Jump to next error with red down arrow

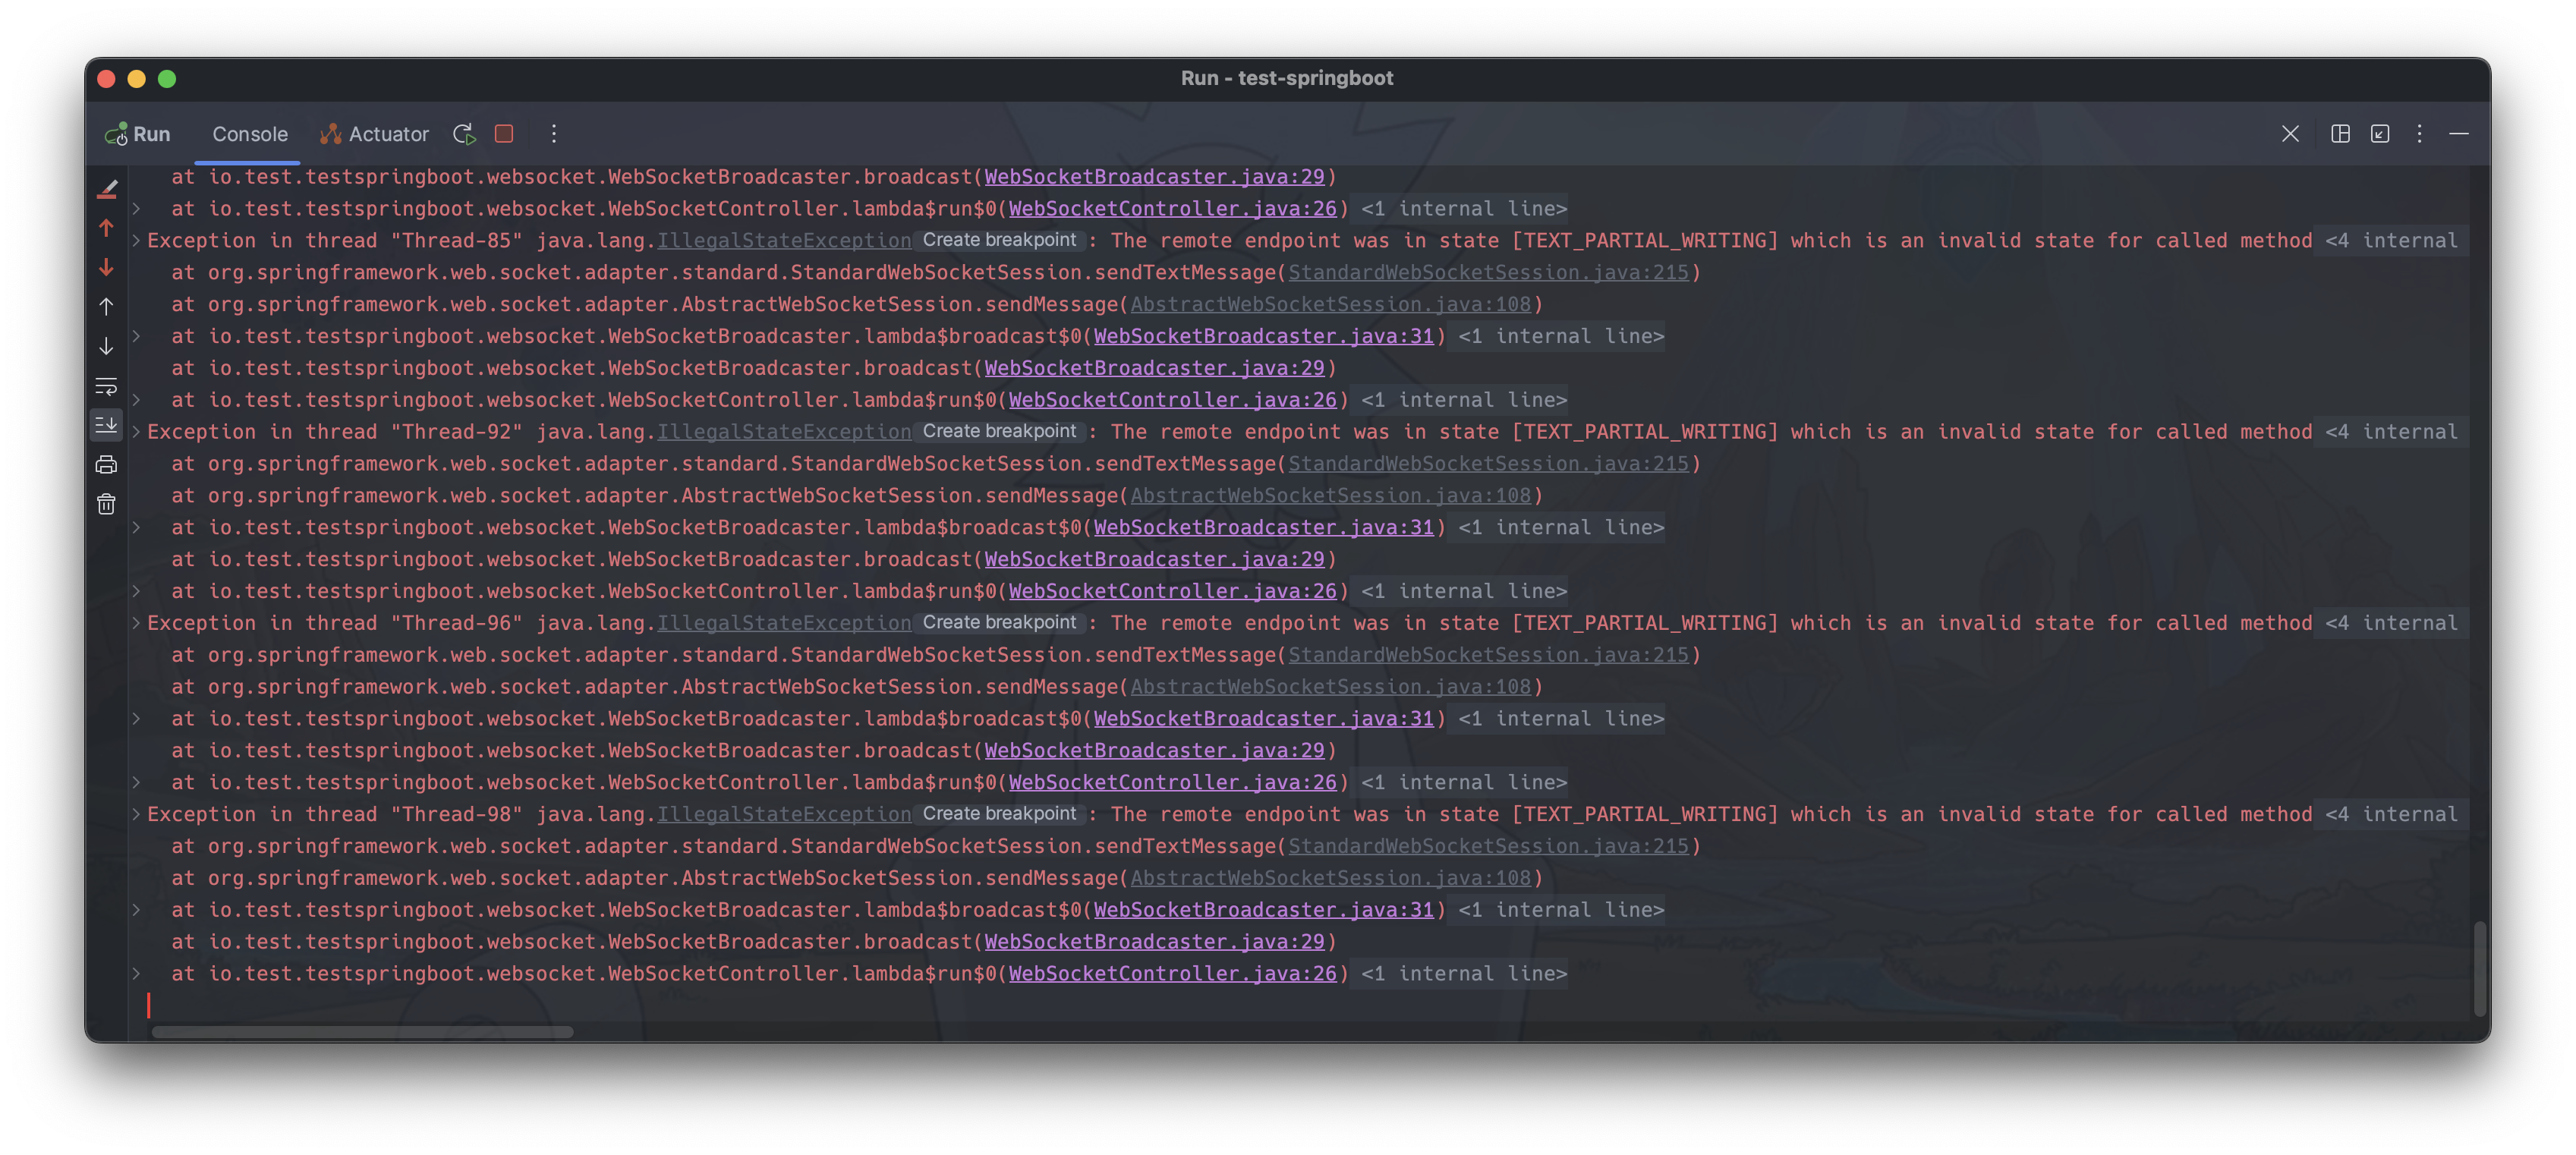tap(106, 268)
